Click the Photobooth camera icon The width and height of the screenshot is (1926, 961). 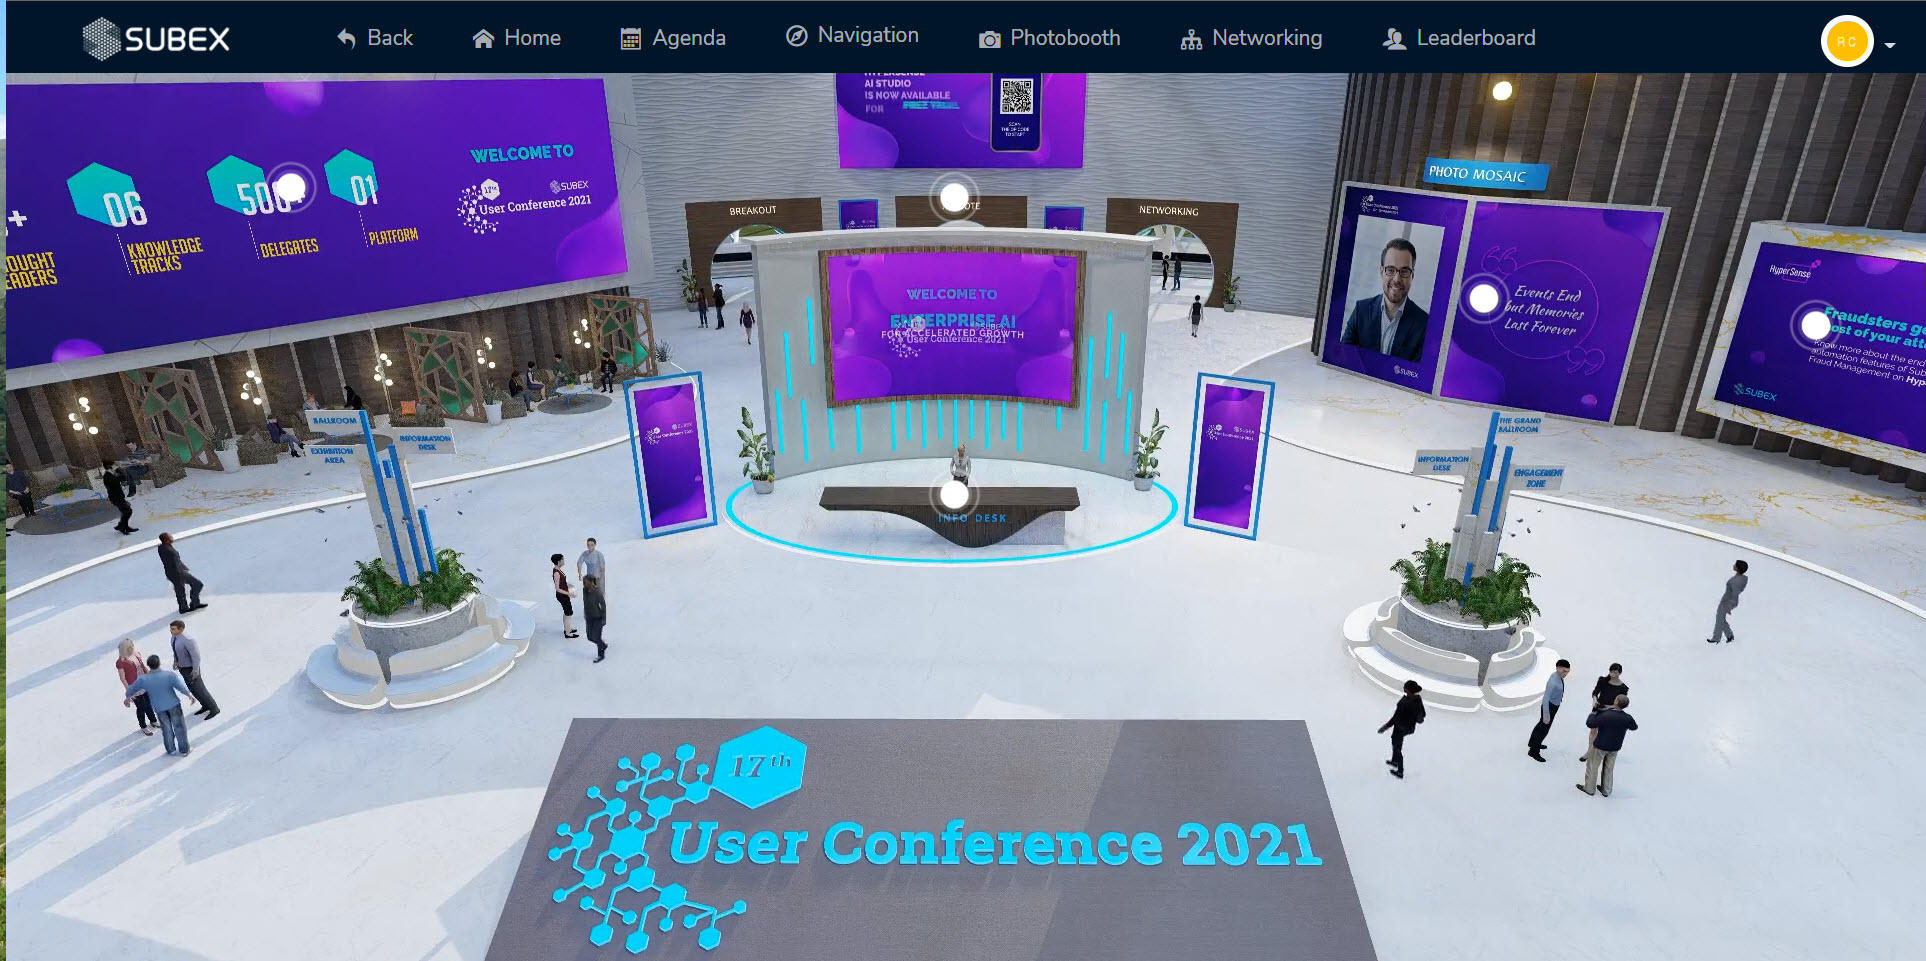tap(989, 39)
